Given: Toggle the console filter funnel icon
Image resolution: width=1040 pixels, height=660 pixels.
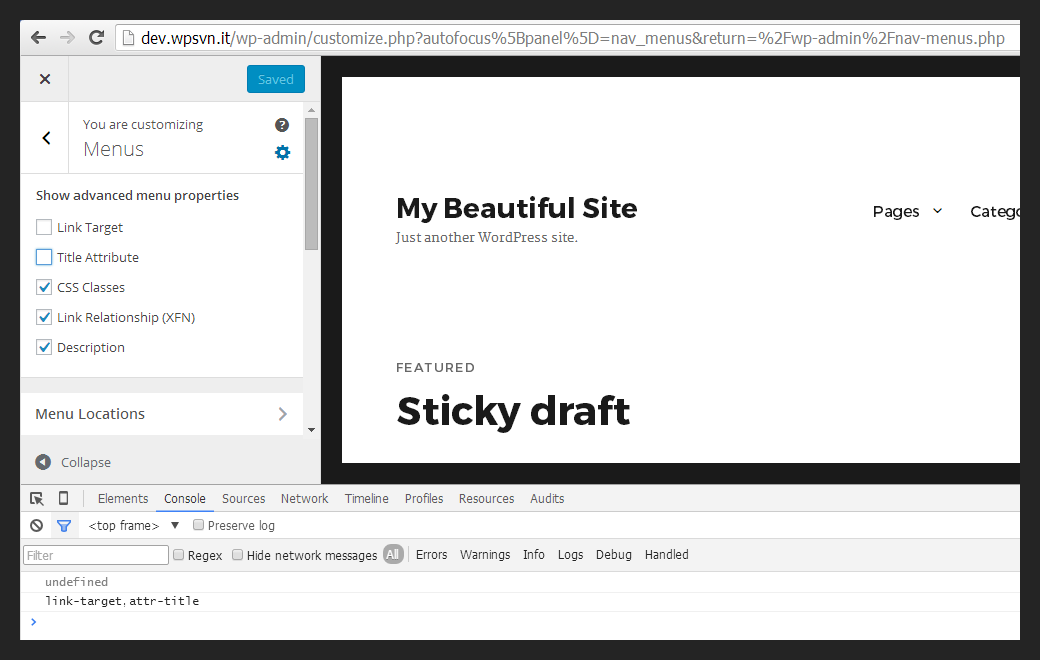Looking at the screenshot, I should 64,525.
